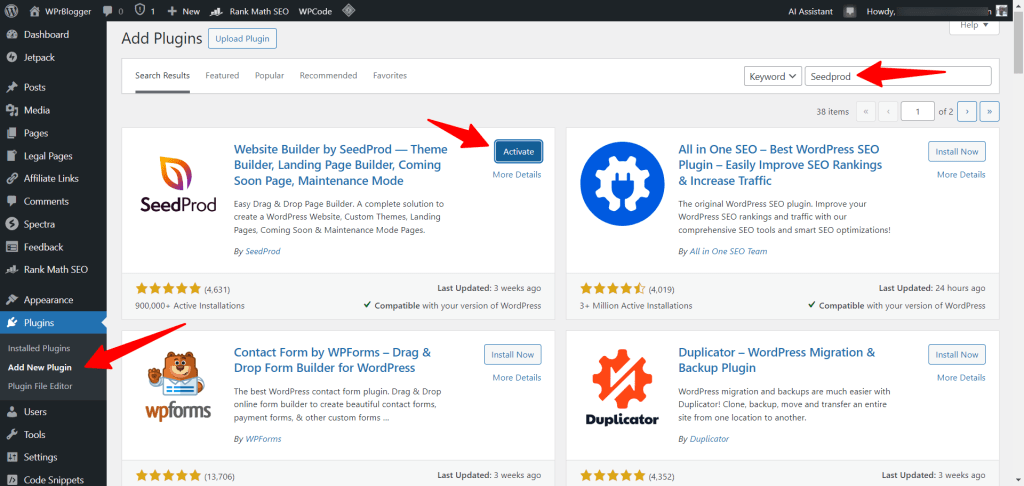Click the diamond icon in admin bar
Viewport: 1024px width, 486px height.
pyautogui.click(x=349, y=10)
